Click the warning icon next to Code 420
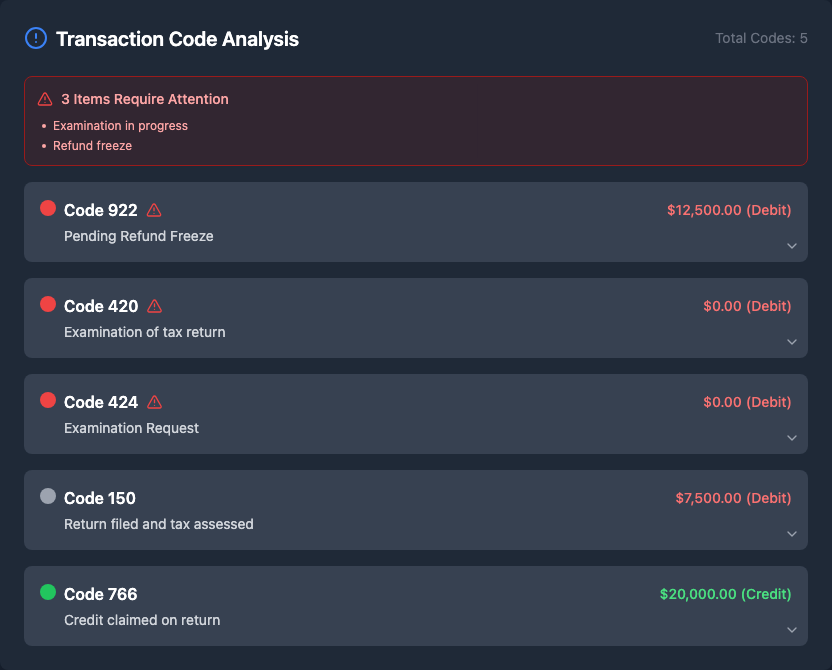Image resolution: width=832 pixels, height=670 pixels. [x=154, y=306]
